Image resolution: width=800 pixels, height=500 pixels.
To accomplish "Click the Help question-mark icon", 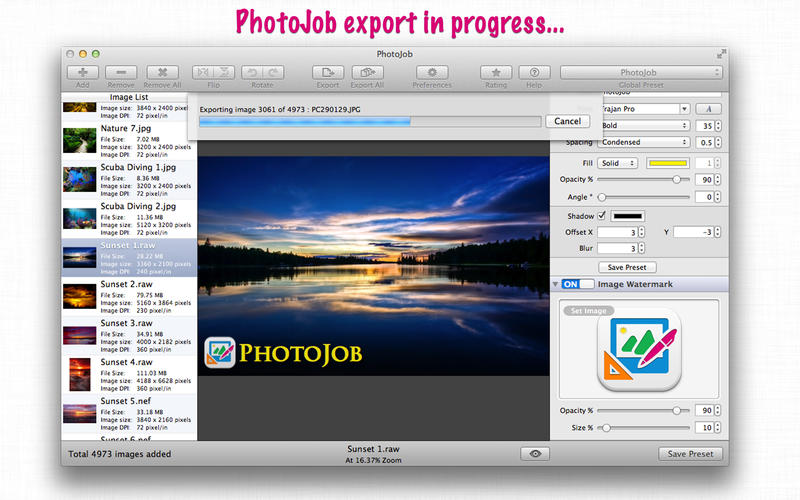I will pos(534,72).
